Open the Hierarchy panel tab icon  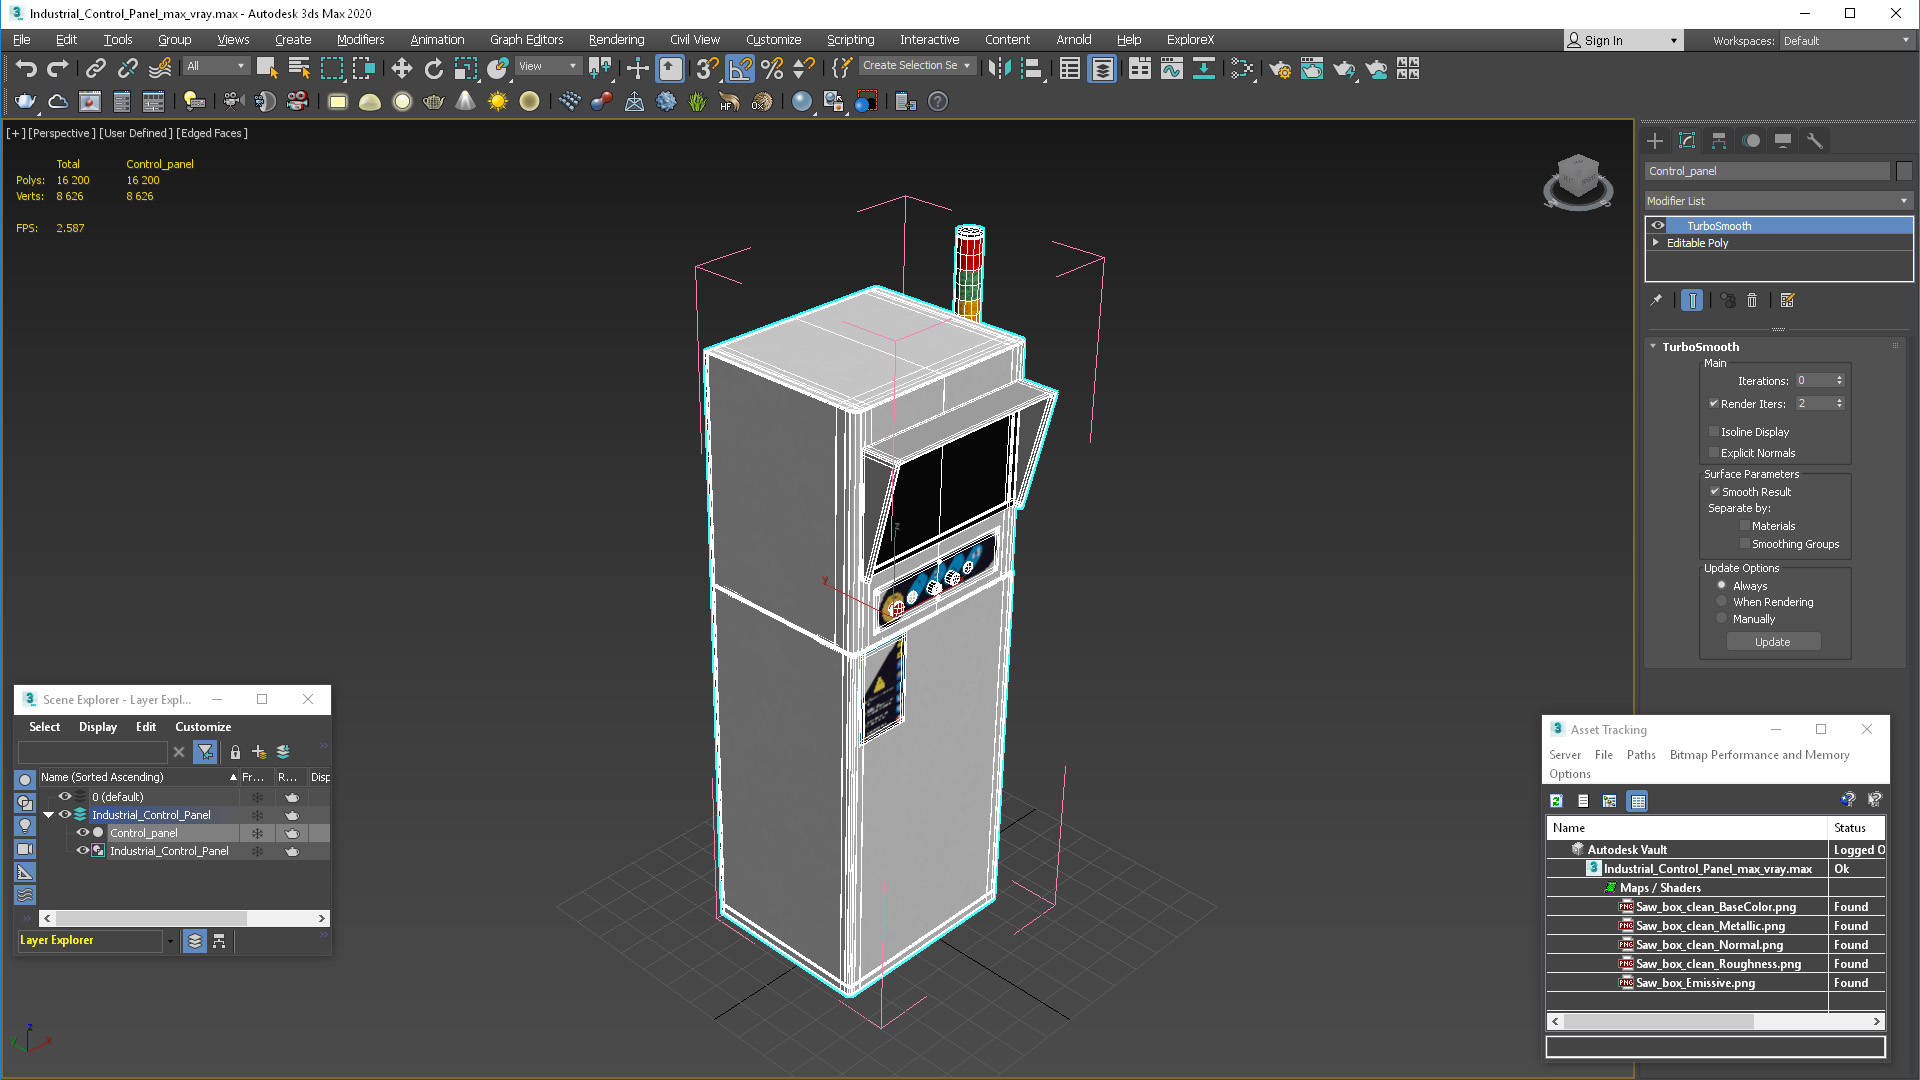(x=1719, y=140)
